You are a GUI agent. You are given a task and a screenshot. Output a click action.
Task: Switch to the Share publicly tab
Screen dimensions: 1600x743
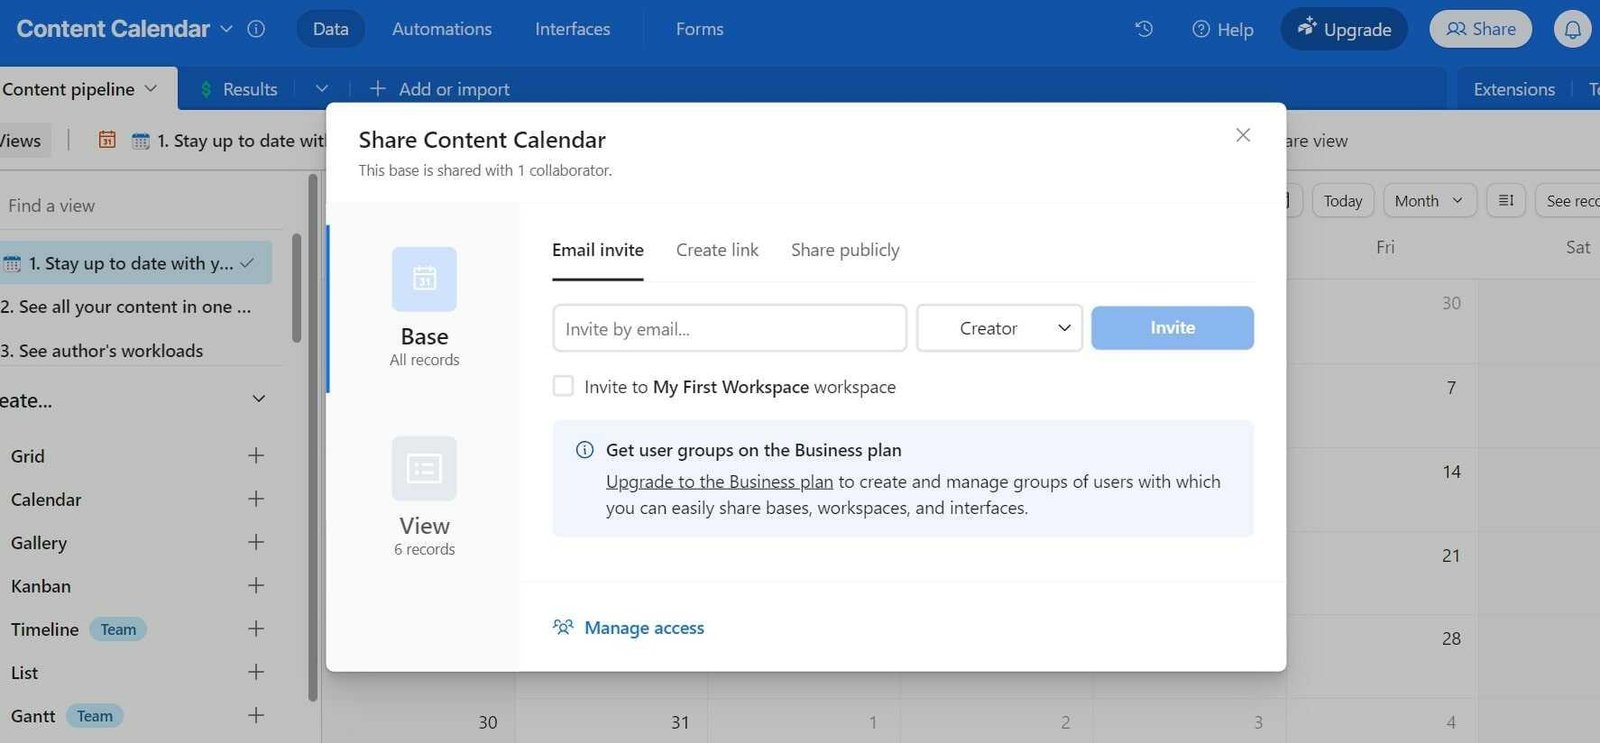pyautogui.click(x=845, y=250)
